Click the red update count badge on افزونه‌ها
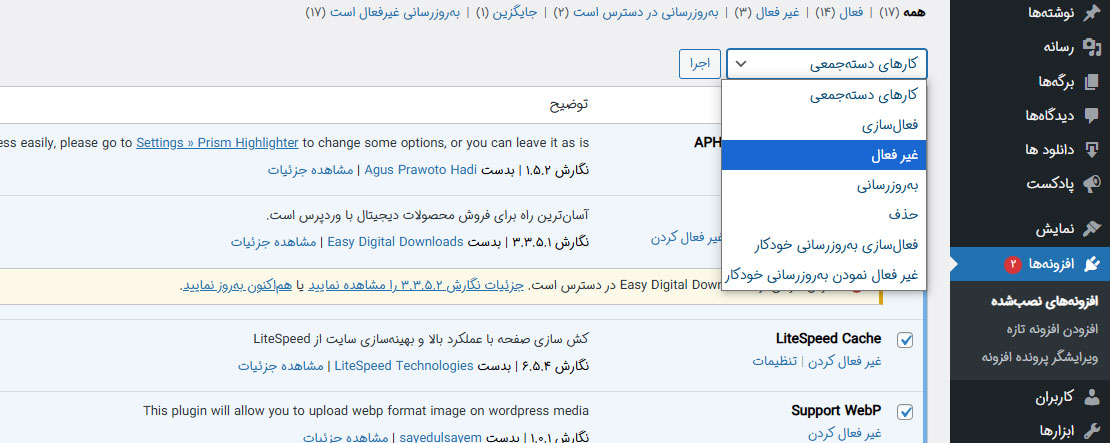 pos(1013,264)
